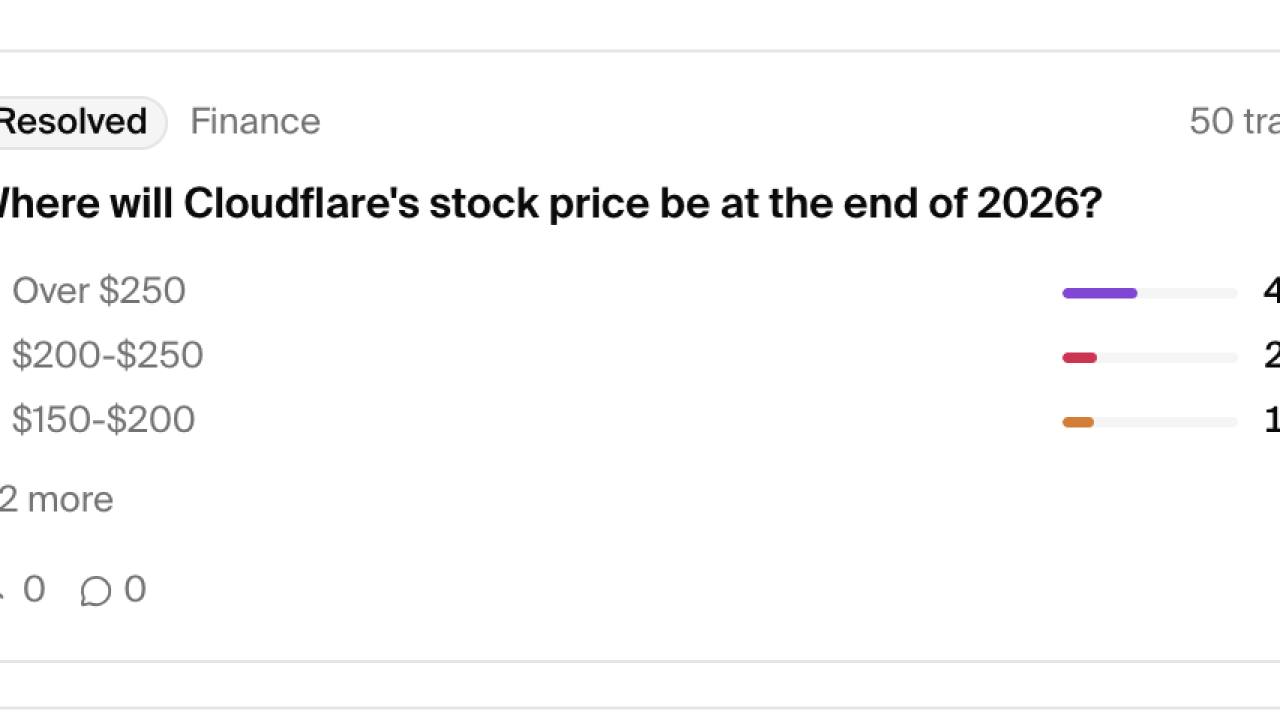The height and width of the screenshot is (720, 1280).
Task: Click the partially visible like icon
Action: (3, 591)
